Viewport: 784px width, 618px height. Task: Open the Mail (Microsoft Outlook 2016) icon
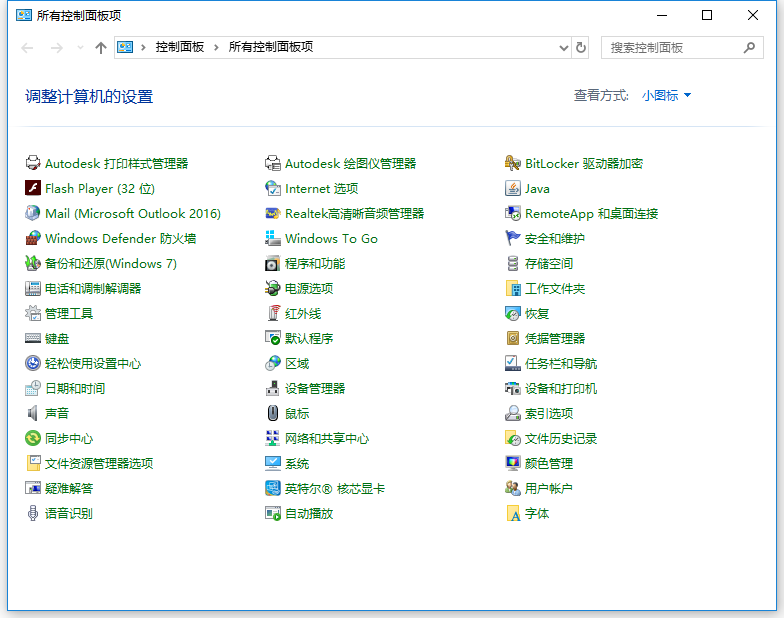click(x=33, y=213)
